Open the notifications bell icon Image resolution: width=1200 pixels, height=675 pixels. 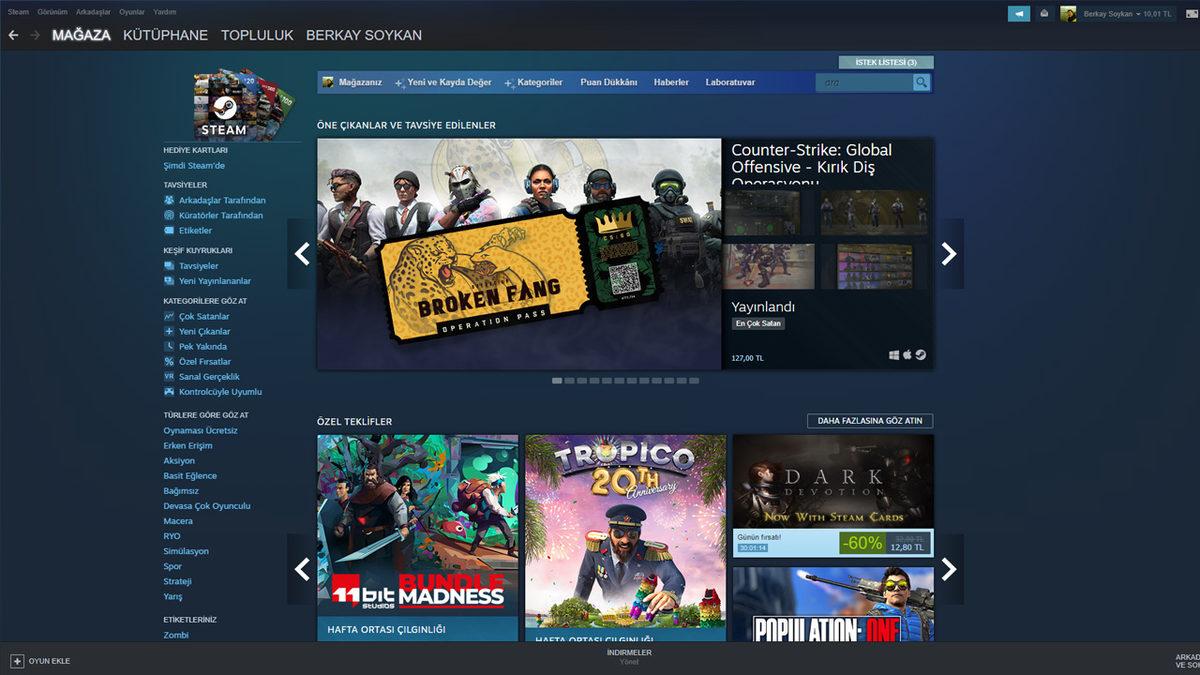click(1044, 14)
